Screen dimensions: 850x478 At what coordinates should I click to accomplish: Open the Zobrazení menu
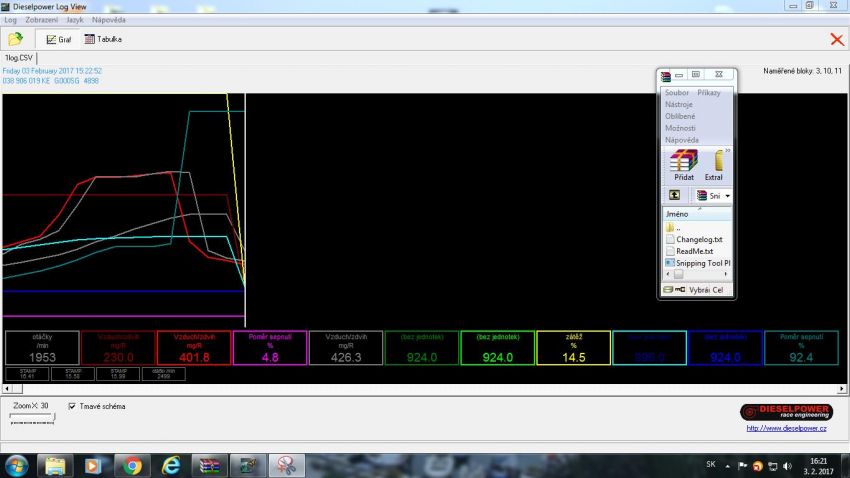(41, 20)
